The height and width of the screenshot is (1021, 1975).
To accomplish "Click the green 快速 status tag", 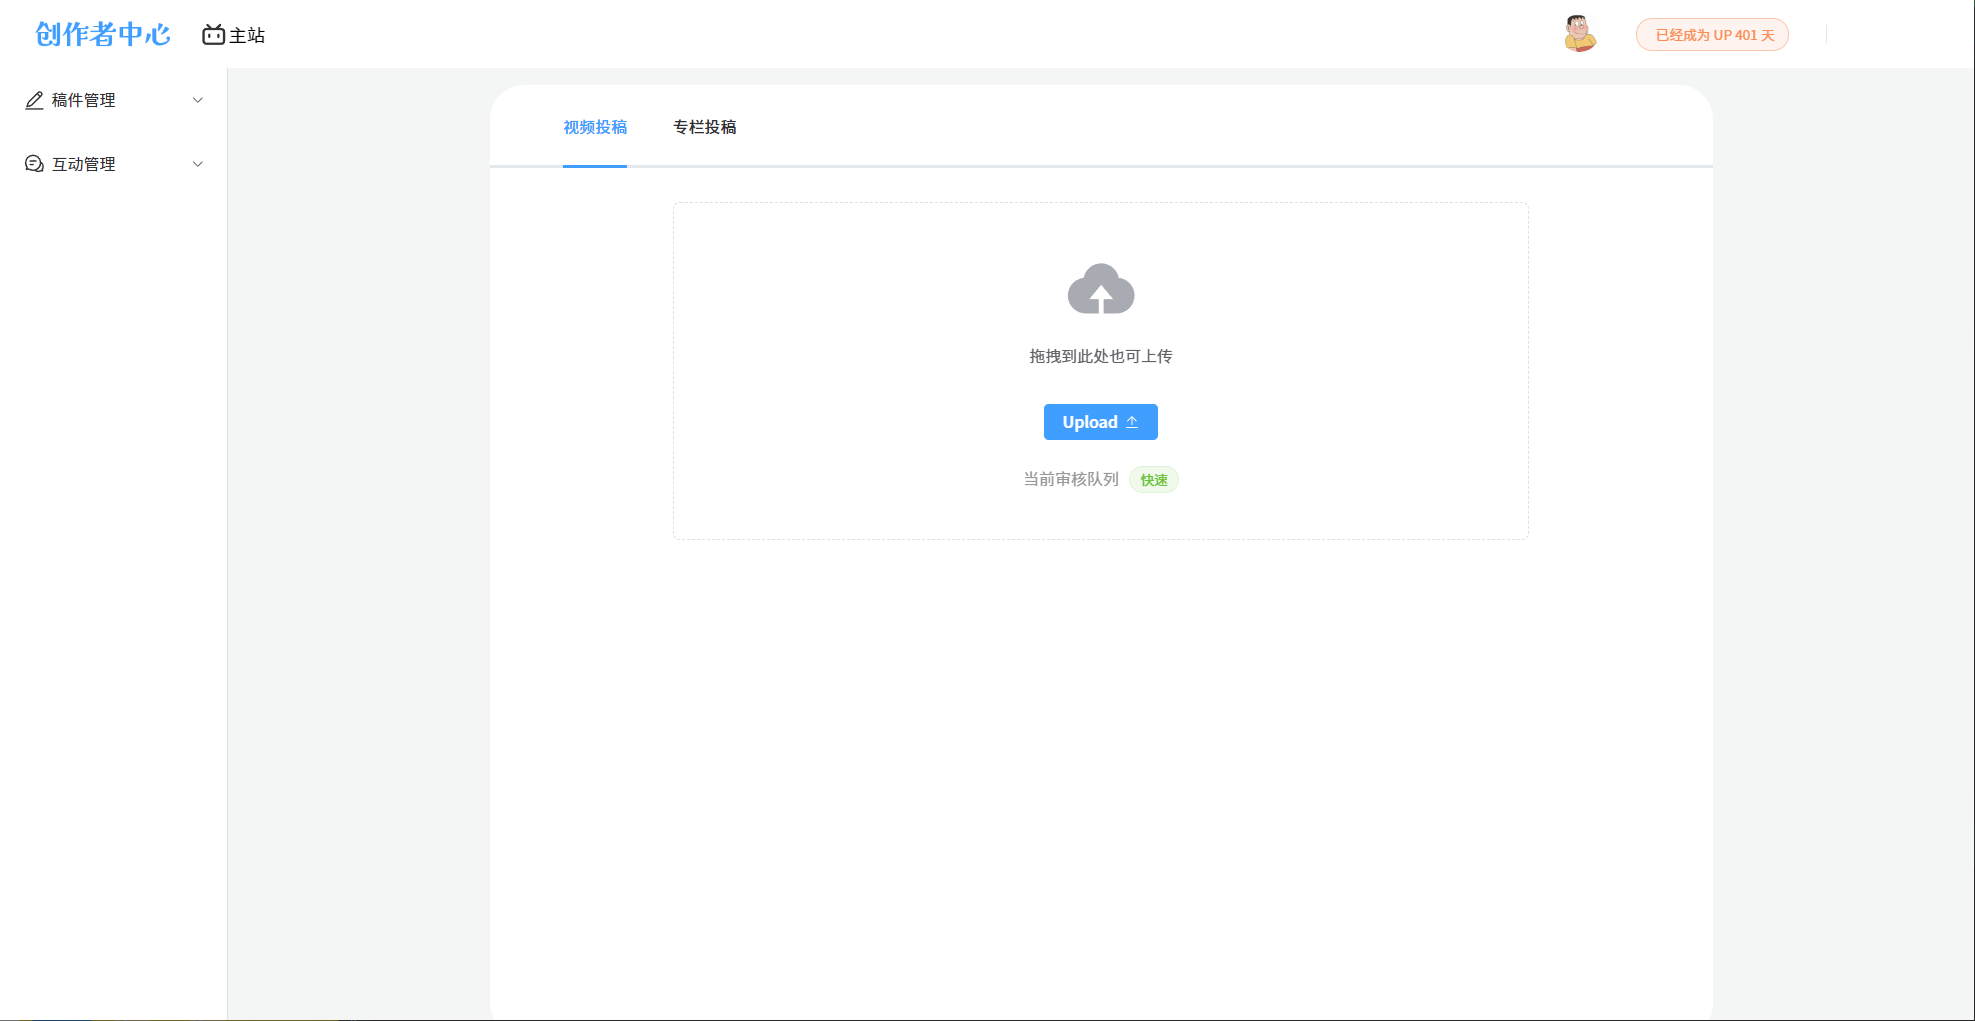I will coord(1154,480).
